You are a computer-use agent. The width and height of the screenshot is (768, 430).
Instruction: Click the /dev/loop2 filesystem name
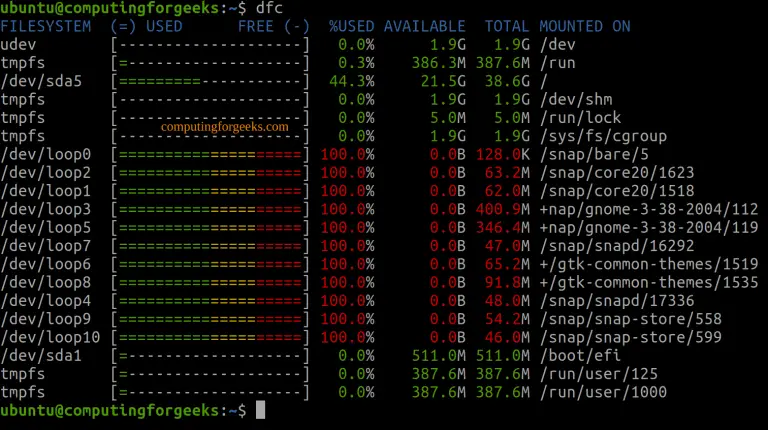pos(46,173)
